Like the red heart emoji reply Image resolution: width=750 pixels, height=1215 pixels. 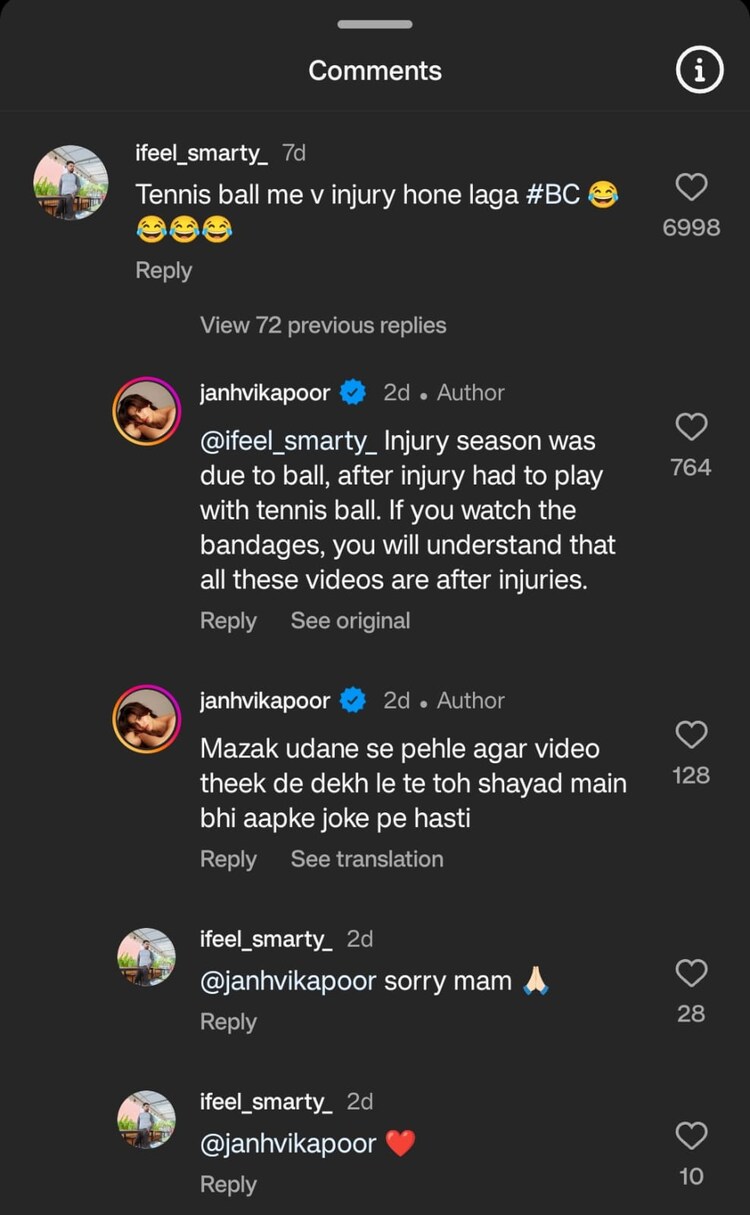tap(691, 1136)
